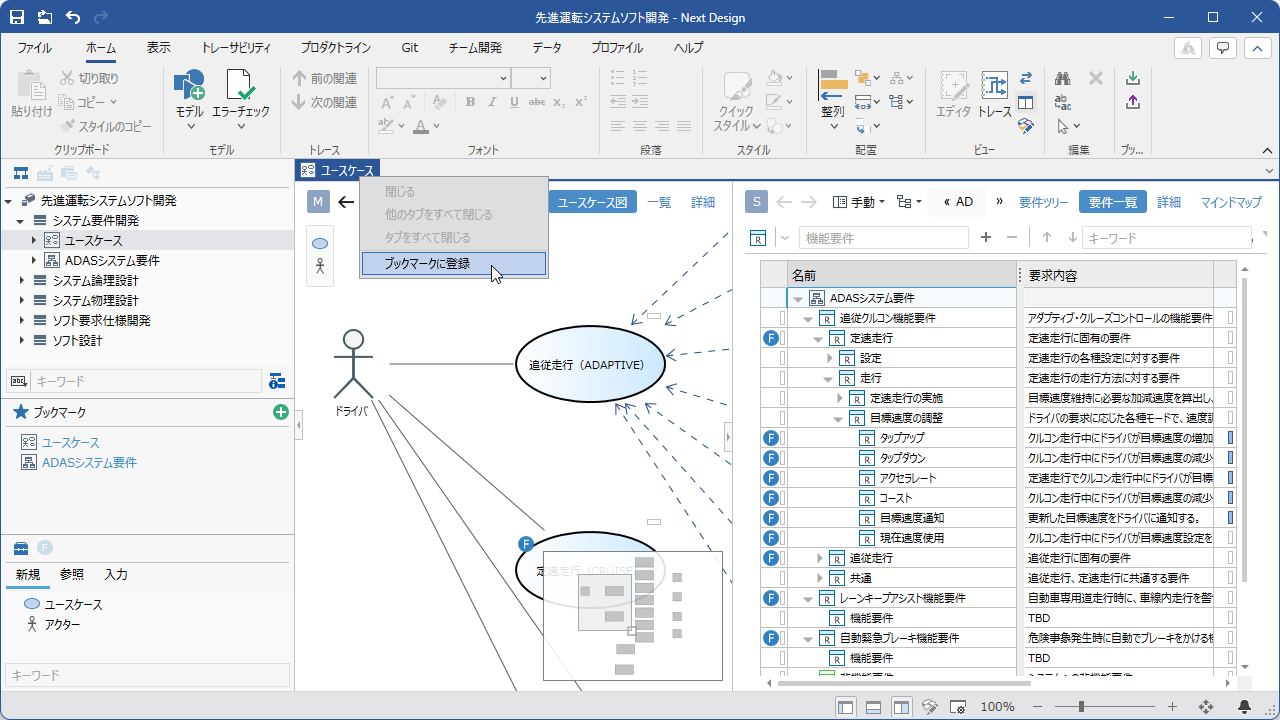The image size is (1280, 720).
Task: Toggle the checkbox cell left of 追従クルコン機能要件
Action: [x=783, y=318]
